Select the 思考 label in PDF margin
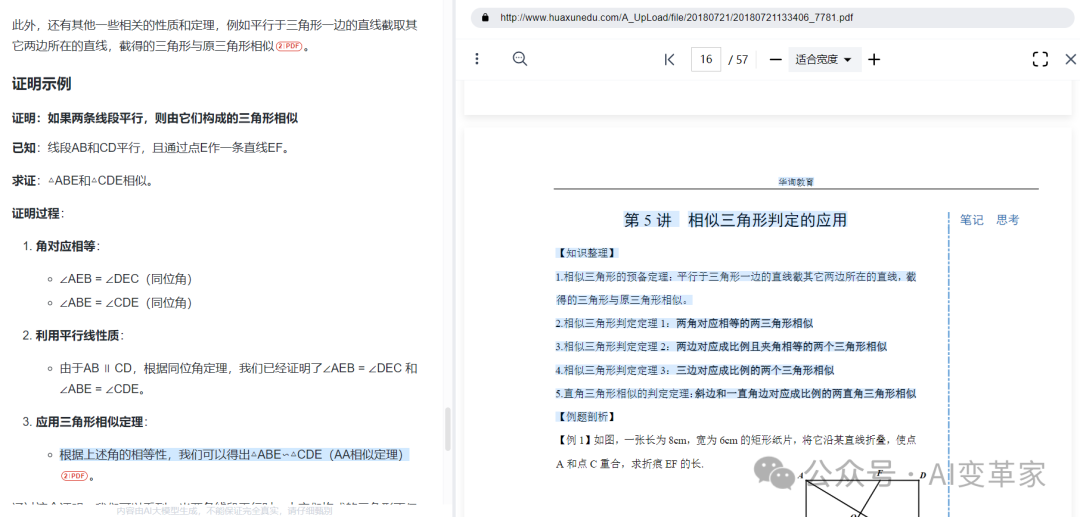The image size is (1080, 517). pos(1007,220)
